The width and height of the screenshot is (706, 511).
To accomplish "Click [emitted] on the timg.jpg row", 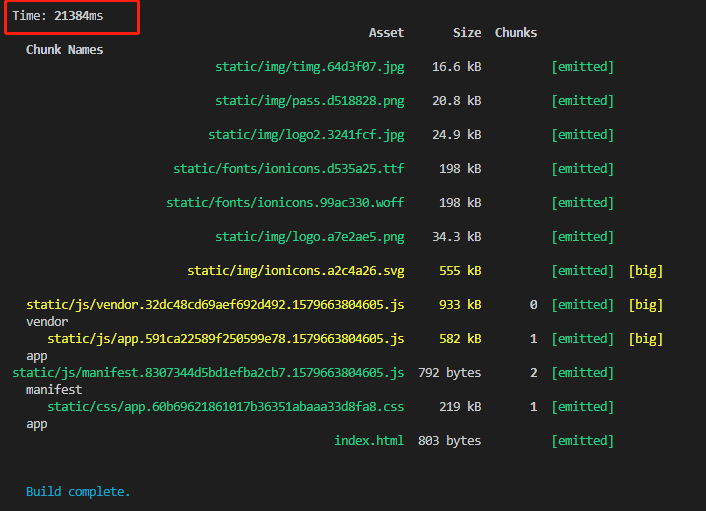I will (583, 67).
